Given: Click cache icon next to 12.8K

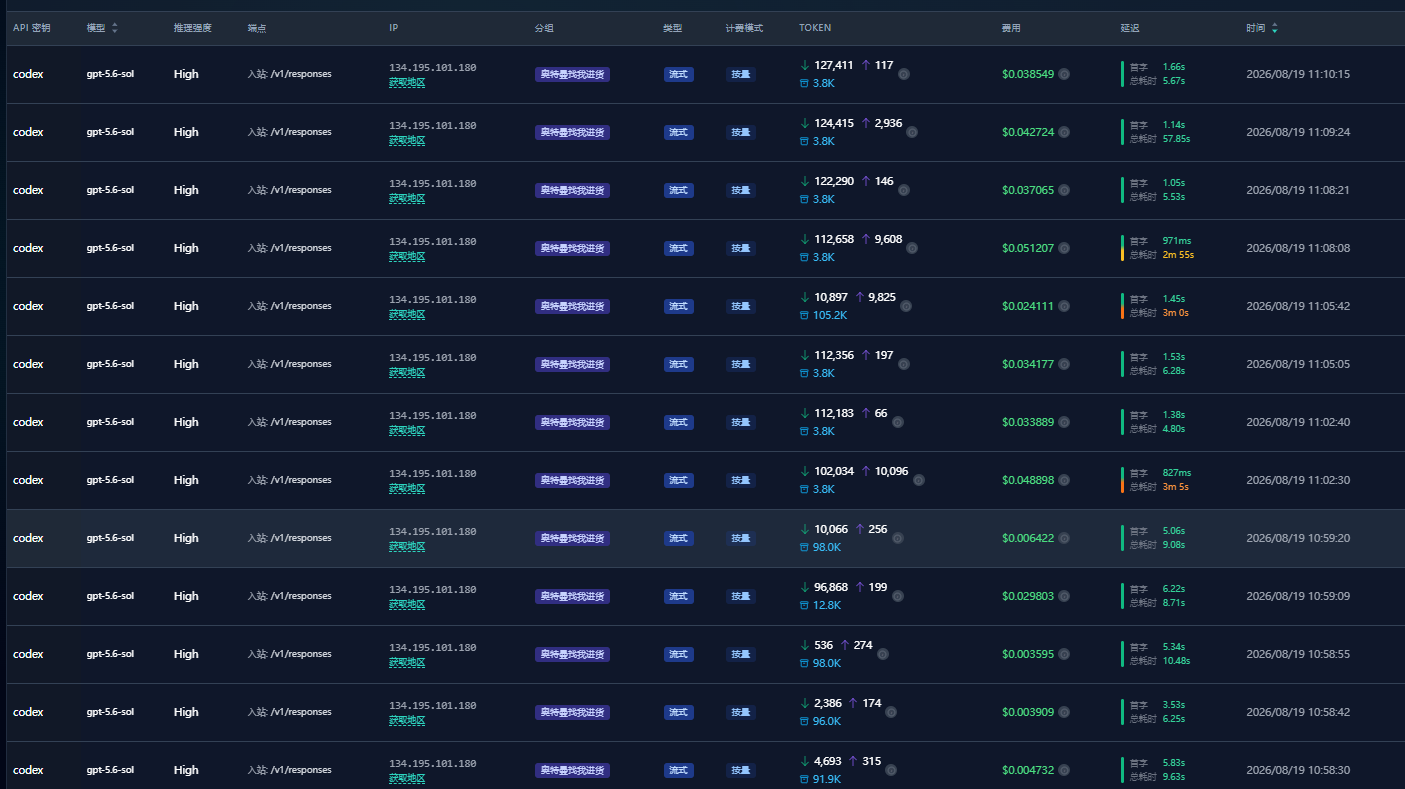Looking at the screenshot, I should click(804, 605).
